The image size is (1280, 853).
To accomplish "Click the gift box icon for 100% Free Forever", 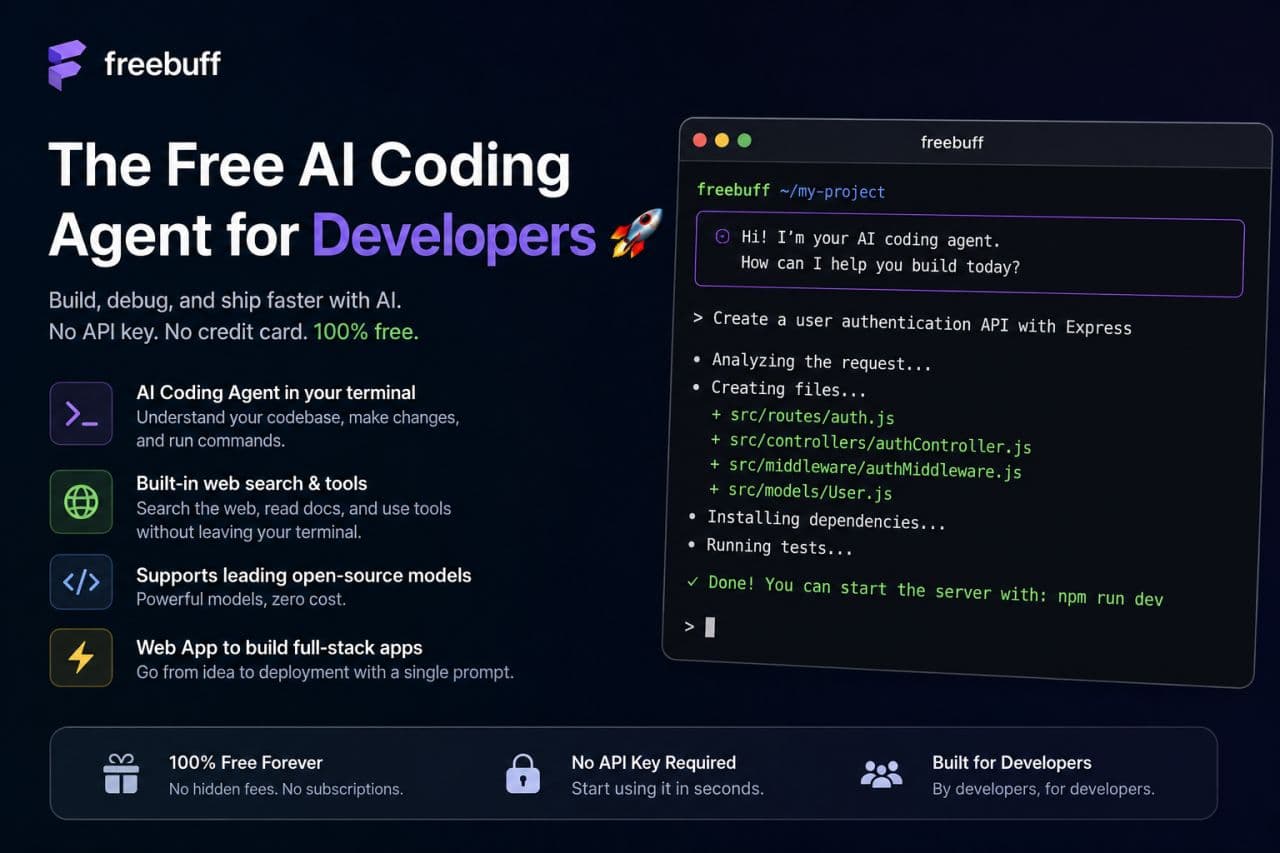I will 121,774.
